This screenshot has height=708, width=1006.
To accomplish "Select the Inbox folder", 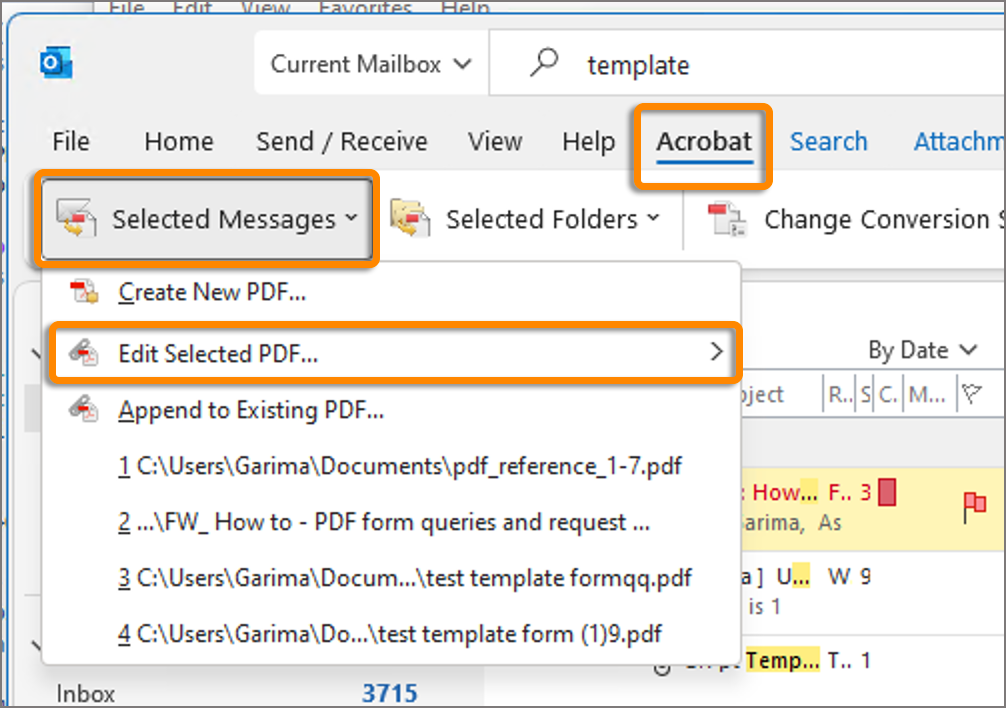I will pyautogui.click(x=86, y=693).
